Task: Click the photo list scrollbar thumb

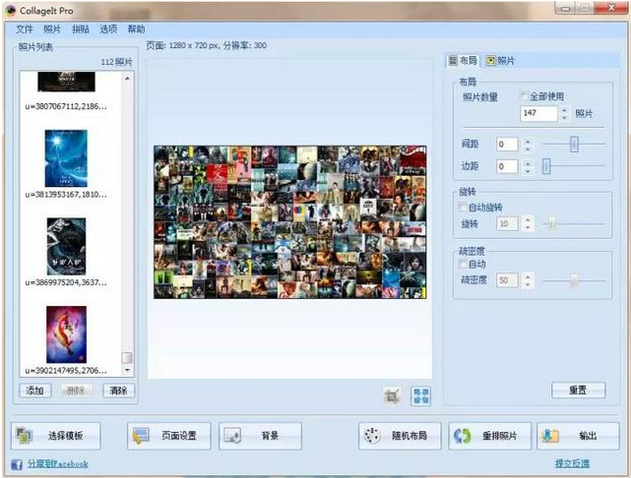Action: coord(127,358)
